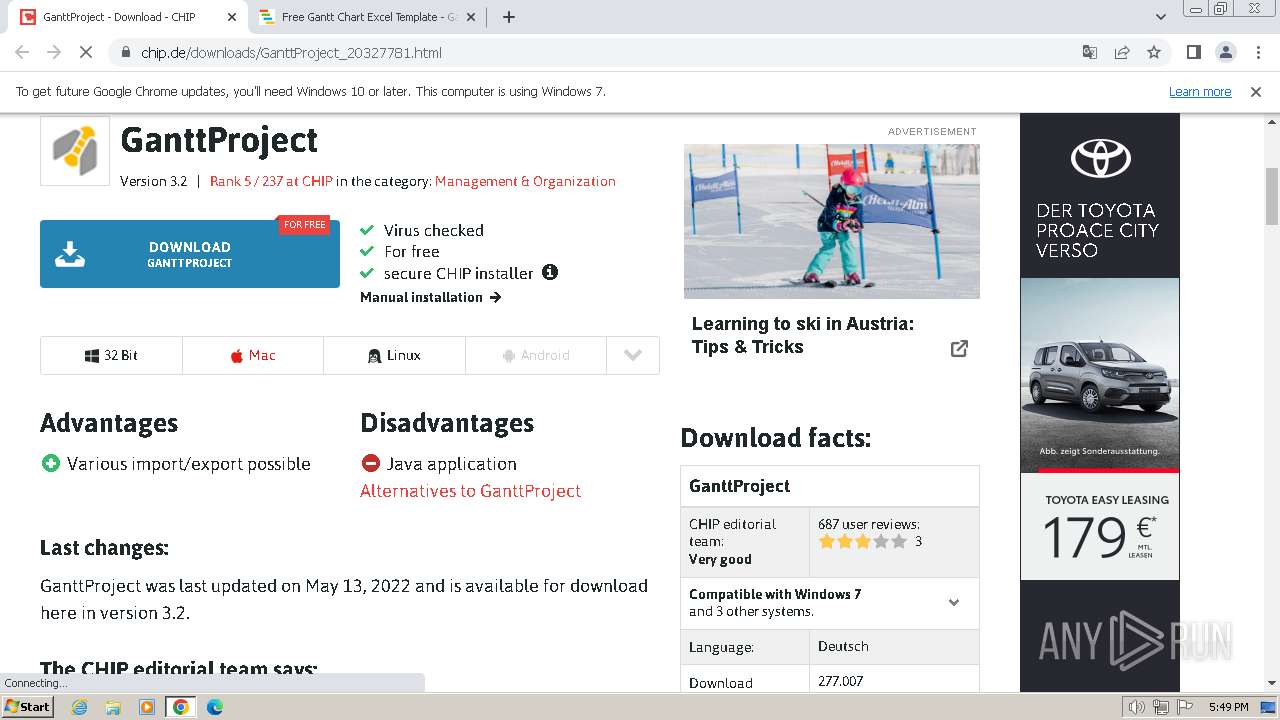The width and height of the screenshot is (1280, 720).
Task: Launch Internet Explorer from taskbar
Action: 79,707
